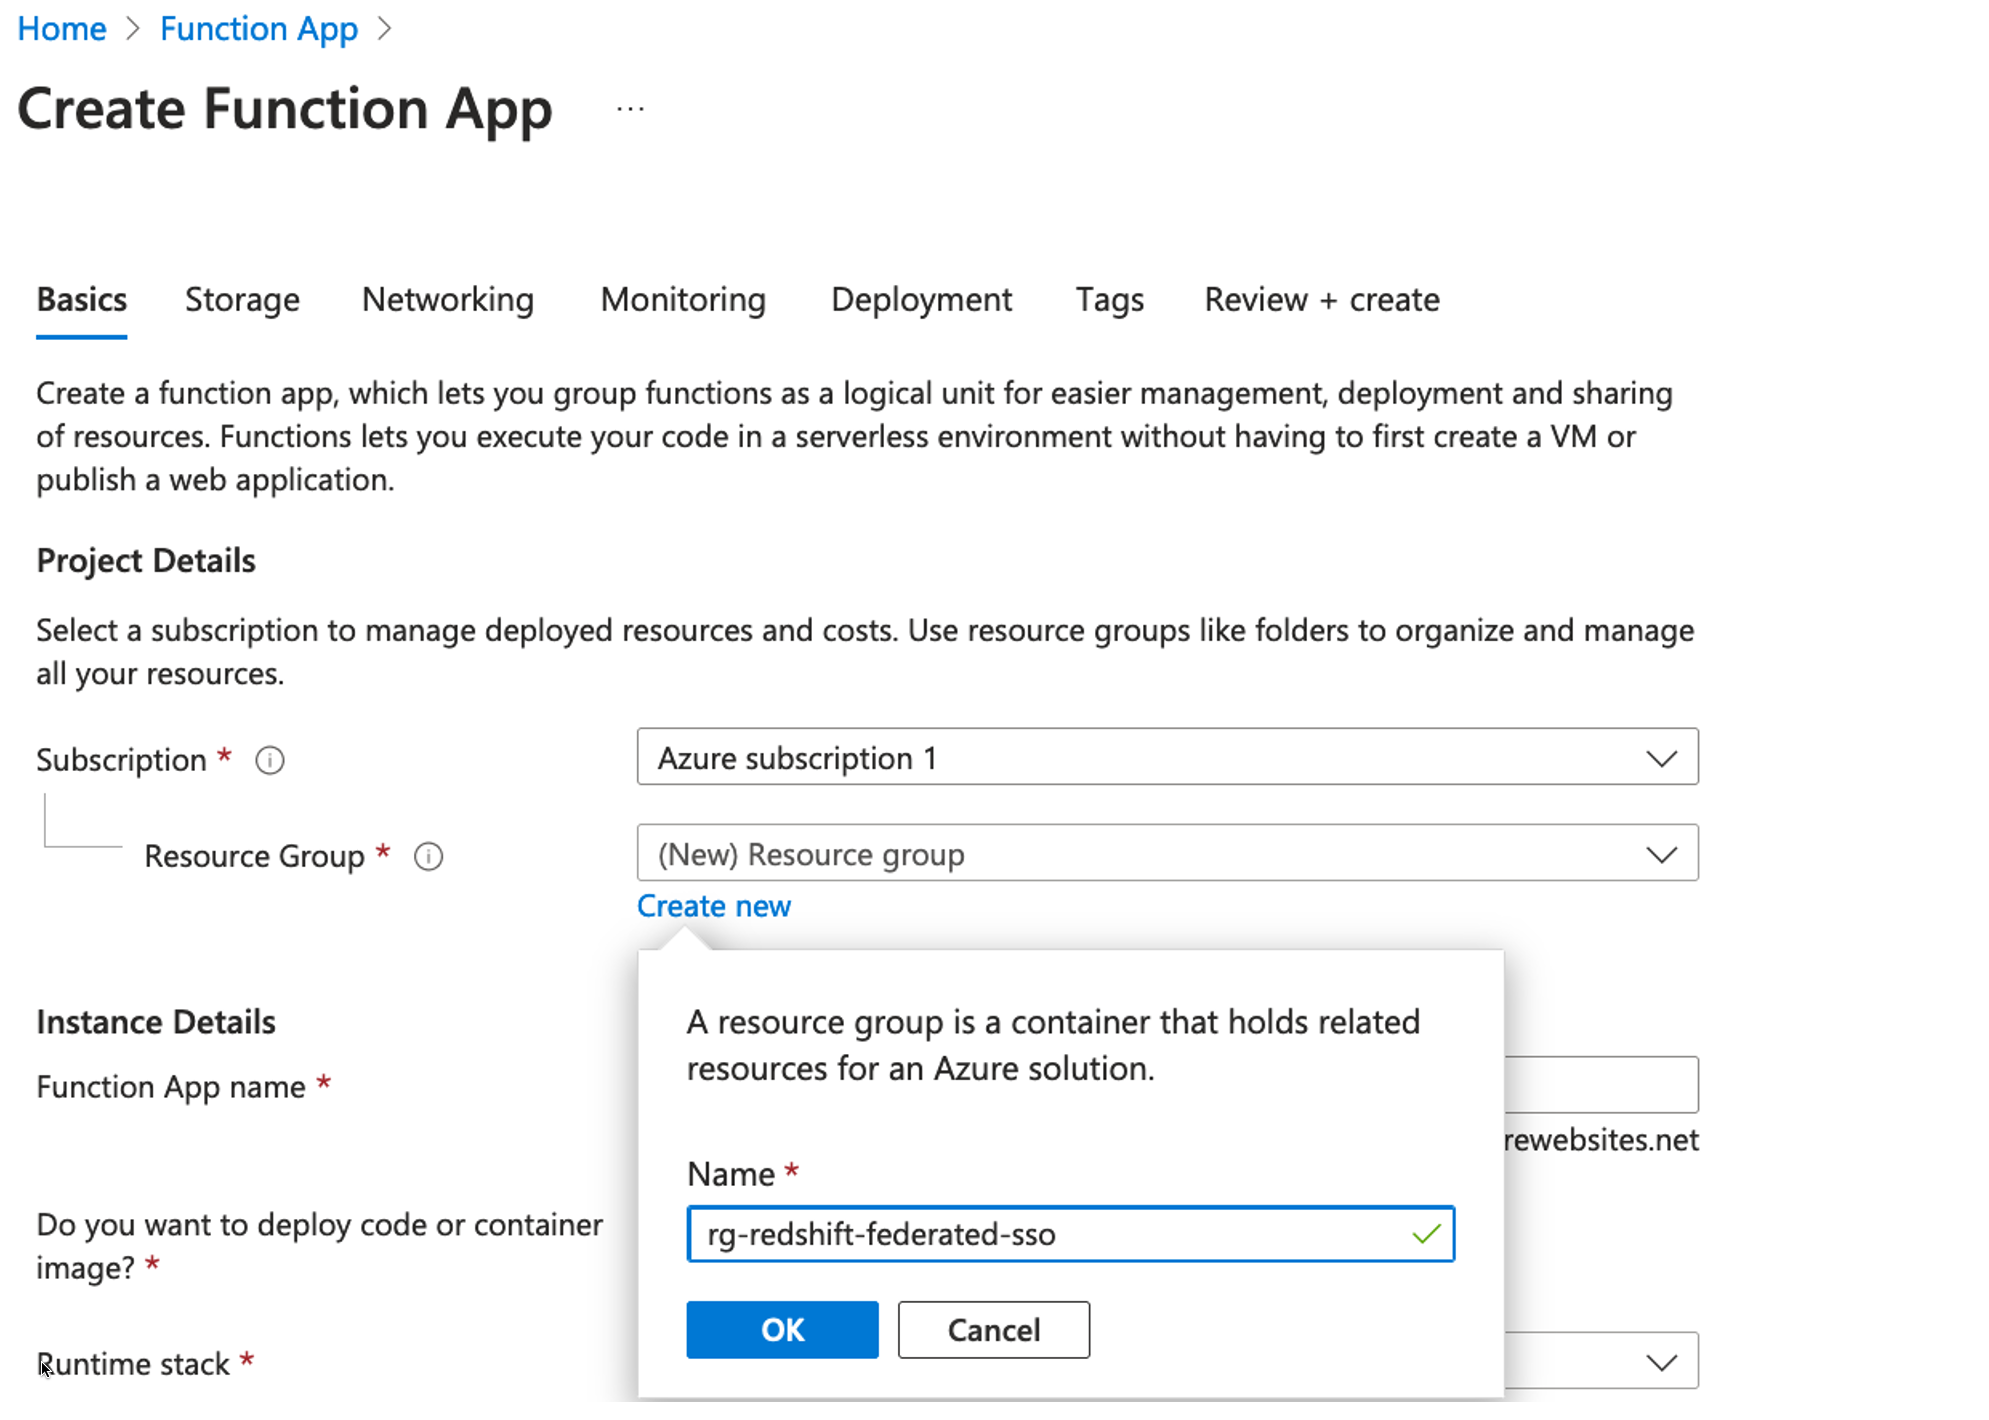
Task: Click the Subscription info icon
Action: click(x=270, y=761)
